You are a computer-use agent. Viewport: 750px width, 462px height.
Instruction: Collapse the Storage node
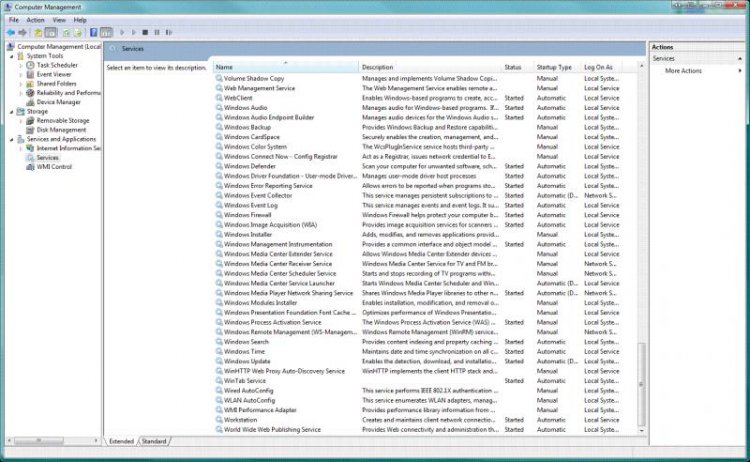(x=12, y=111)
